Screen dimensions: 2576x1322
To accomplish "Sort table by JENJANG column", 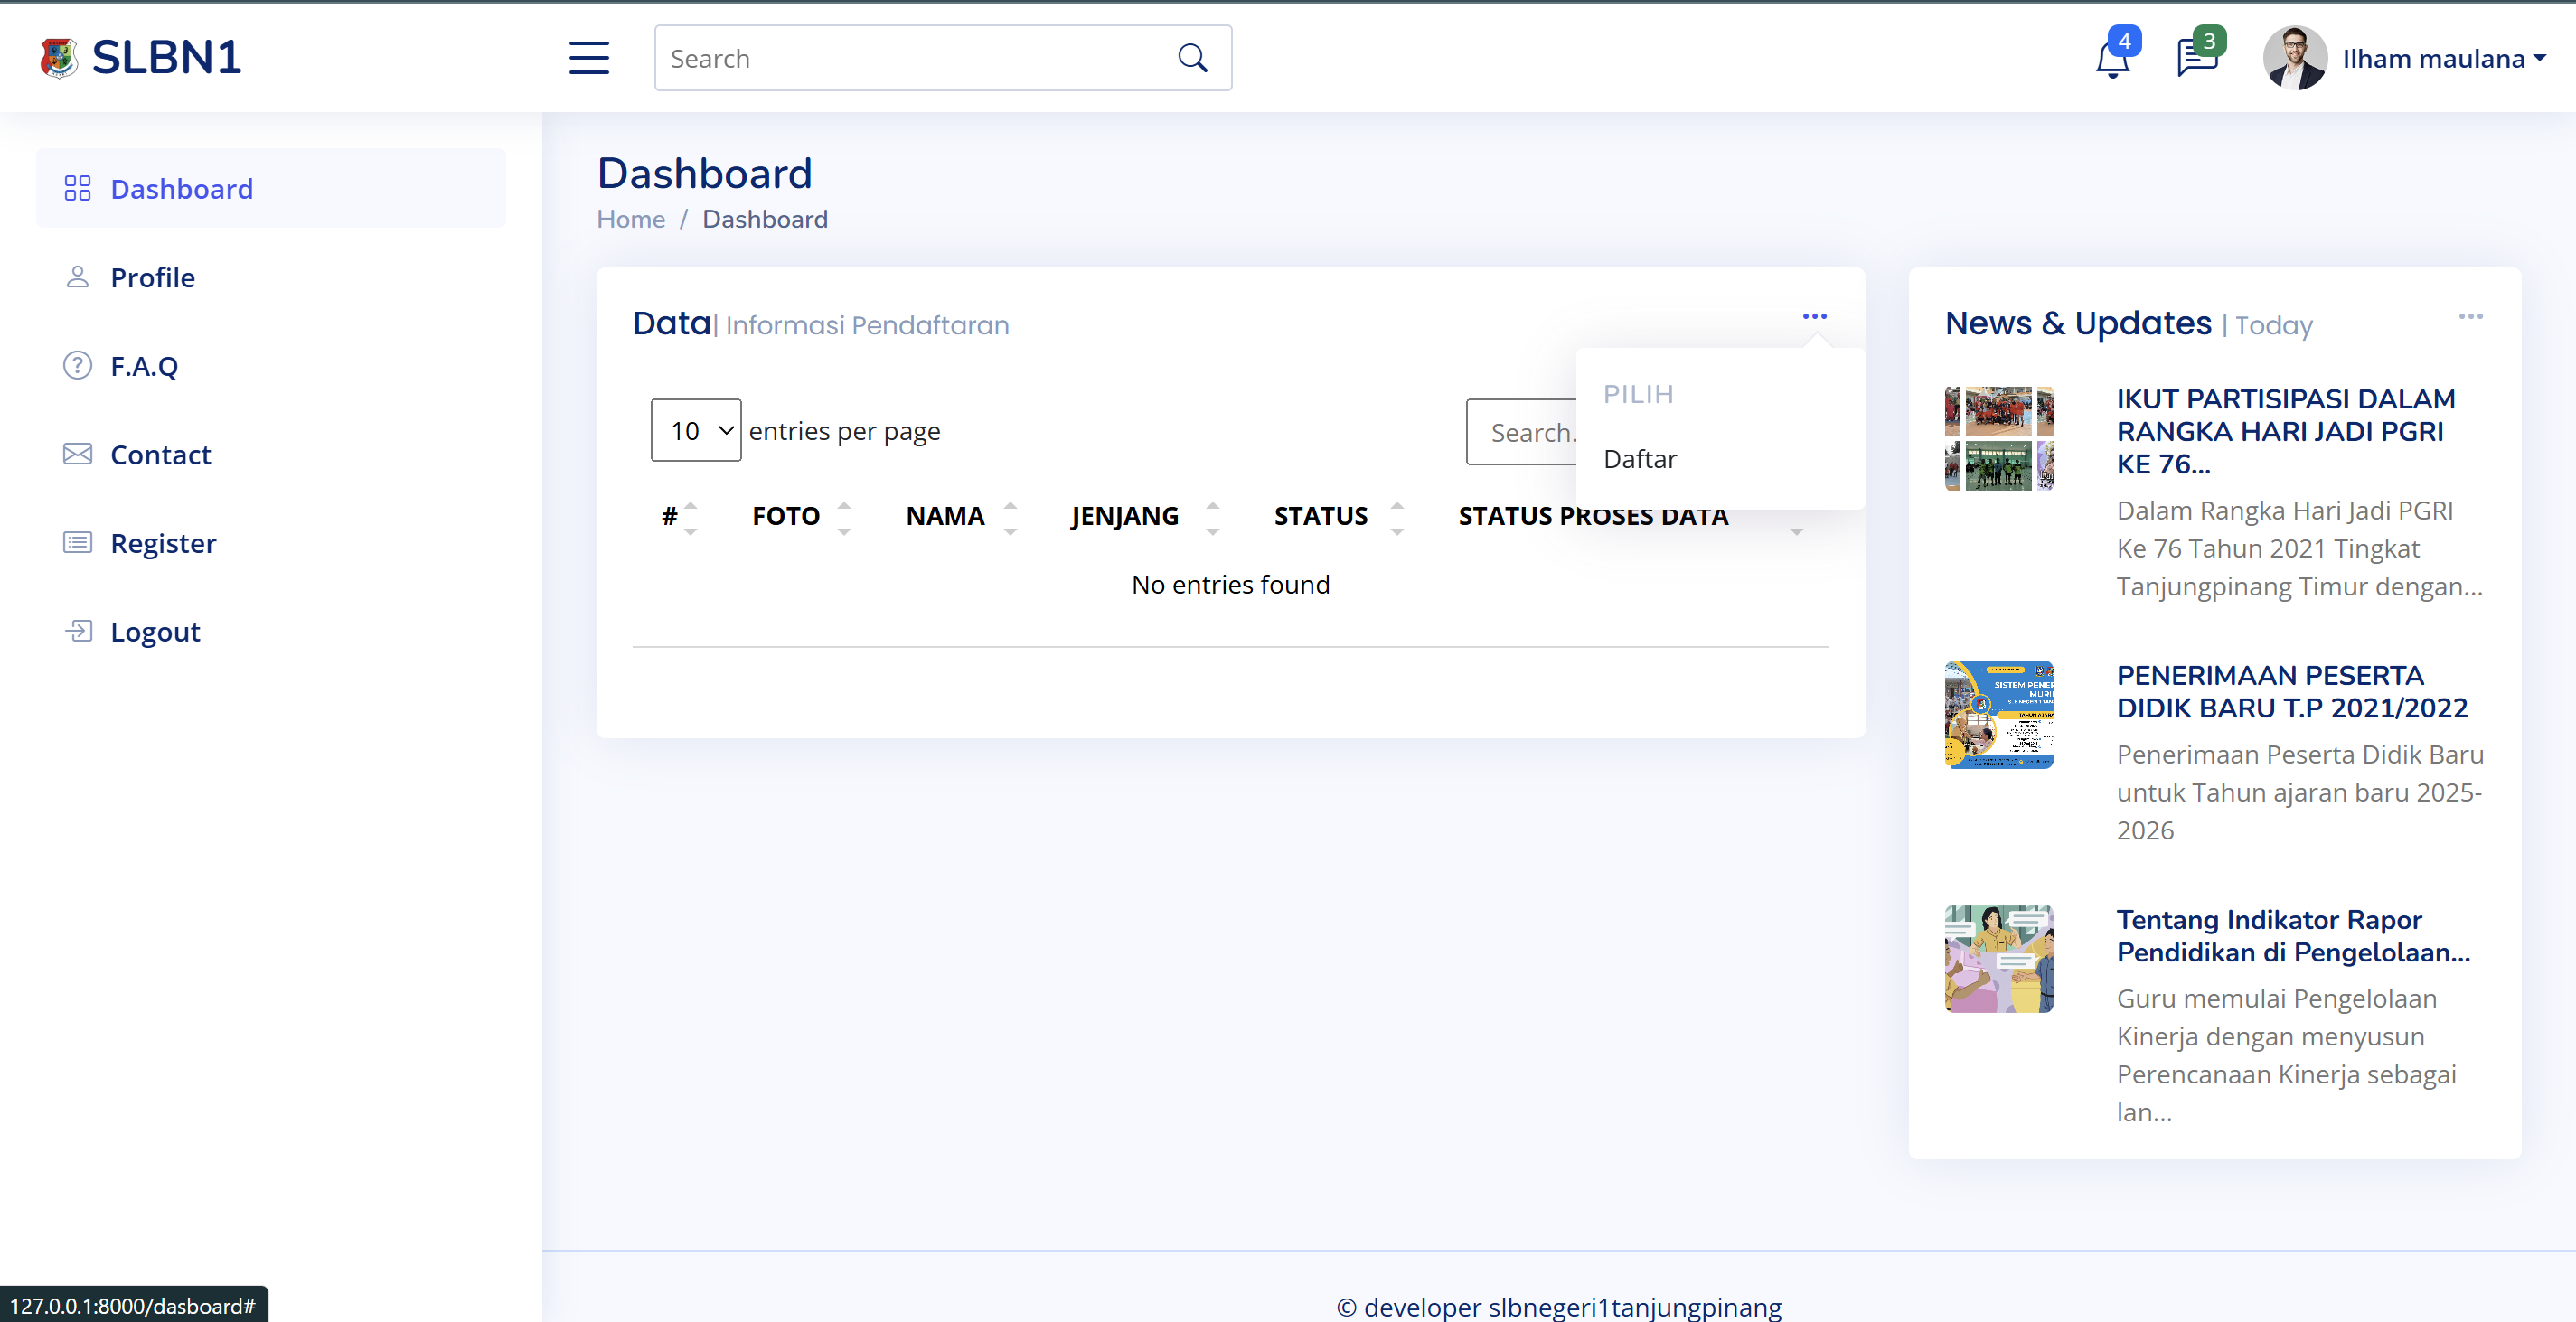I will pyautogui.click(x=1124, y=516).
